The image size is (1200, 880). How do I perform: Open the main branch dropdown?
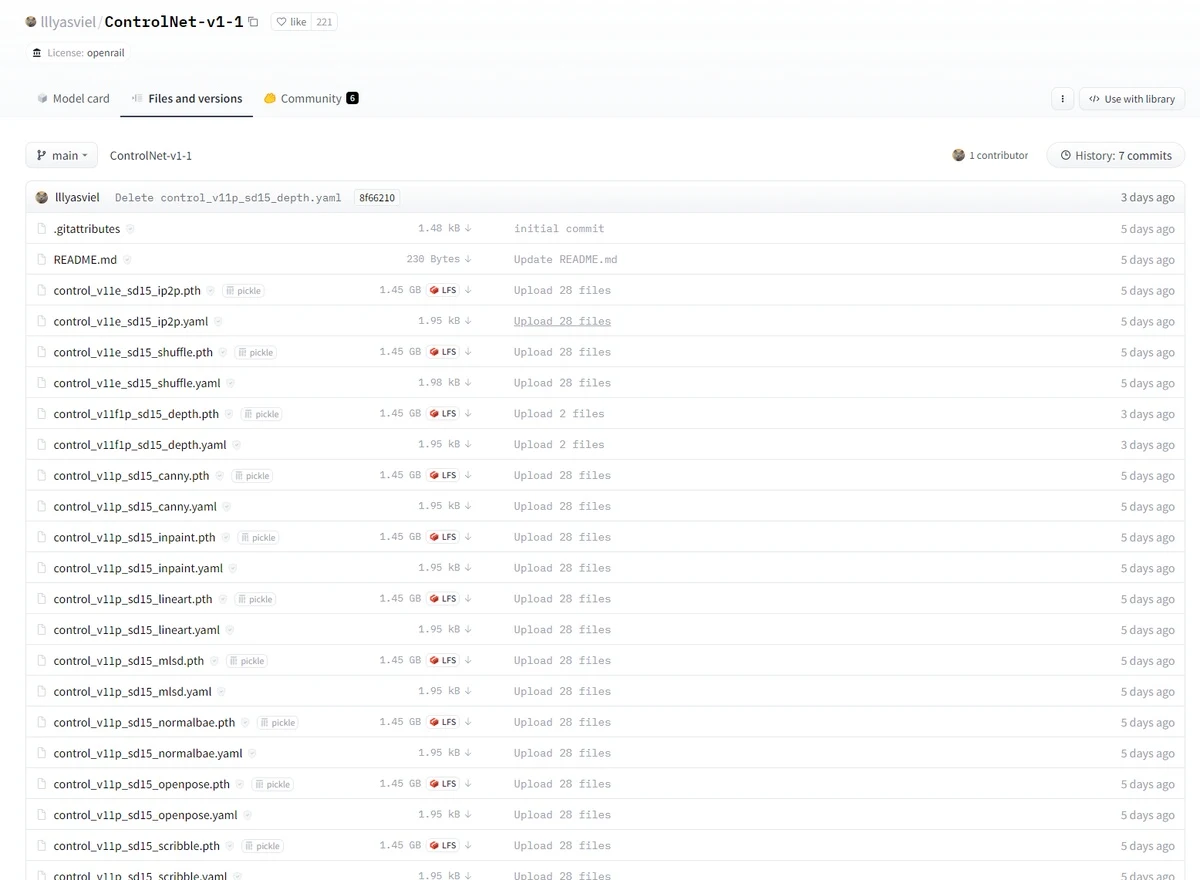click(62, 155)
